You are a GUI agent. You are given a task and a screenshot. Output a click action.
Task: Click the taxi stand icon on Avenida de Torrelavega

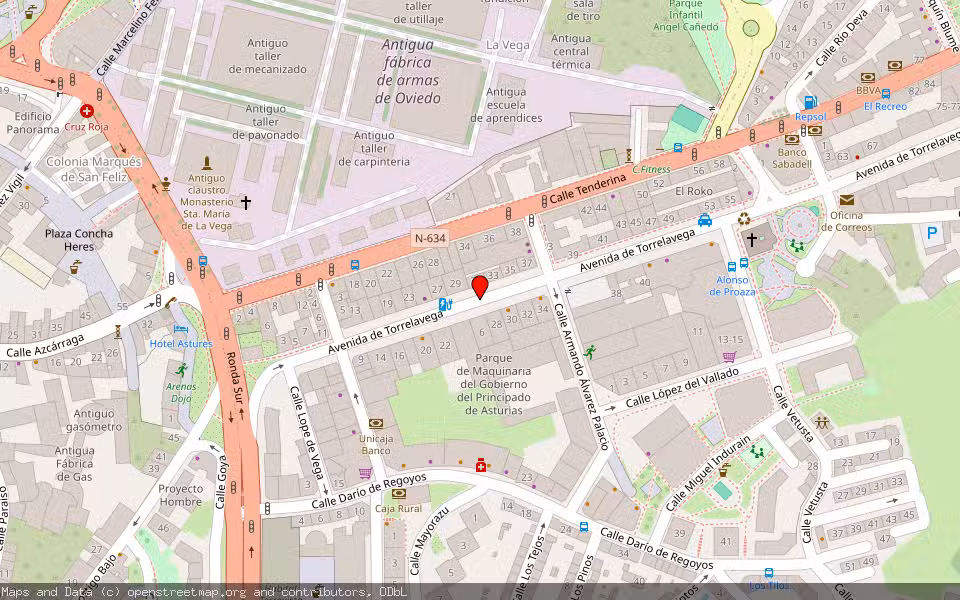[x=705, y=220]
